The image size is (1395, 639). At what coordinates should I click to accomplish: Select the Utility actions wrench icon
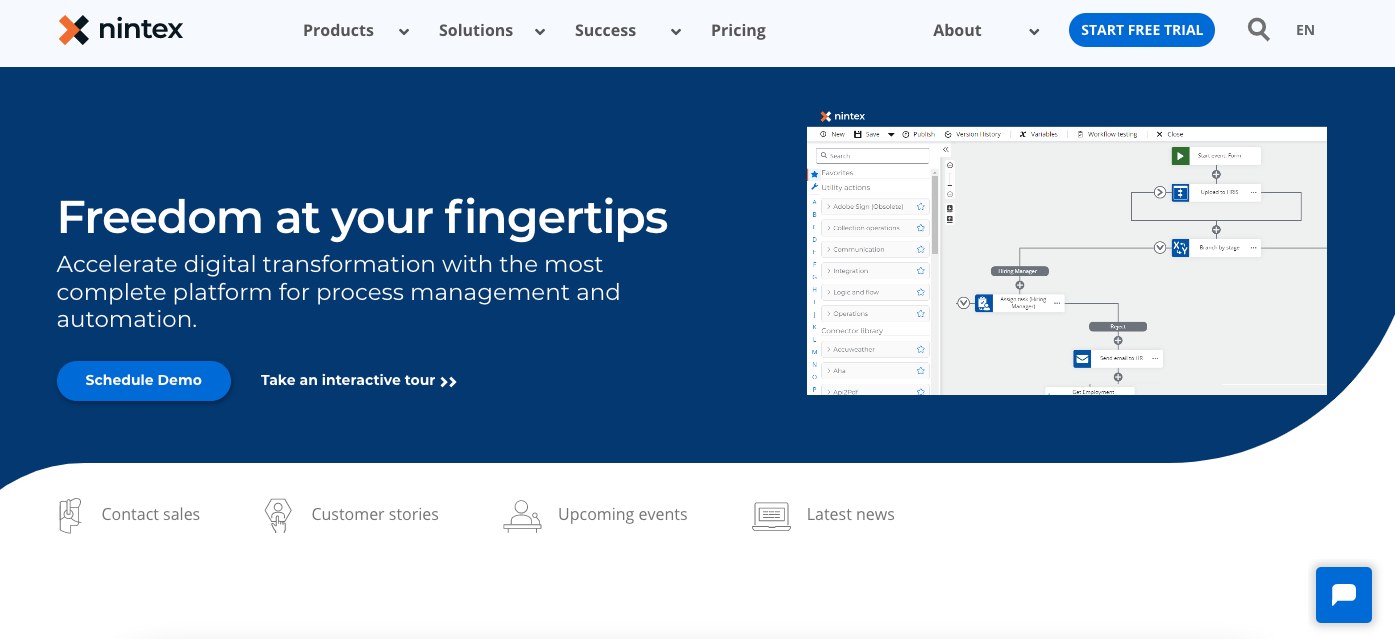tap(814, 187)
